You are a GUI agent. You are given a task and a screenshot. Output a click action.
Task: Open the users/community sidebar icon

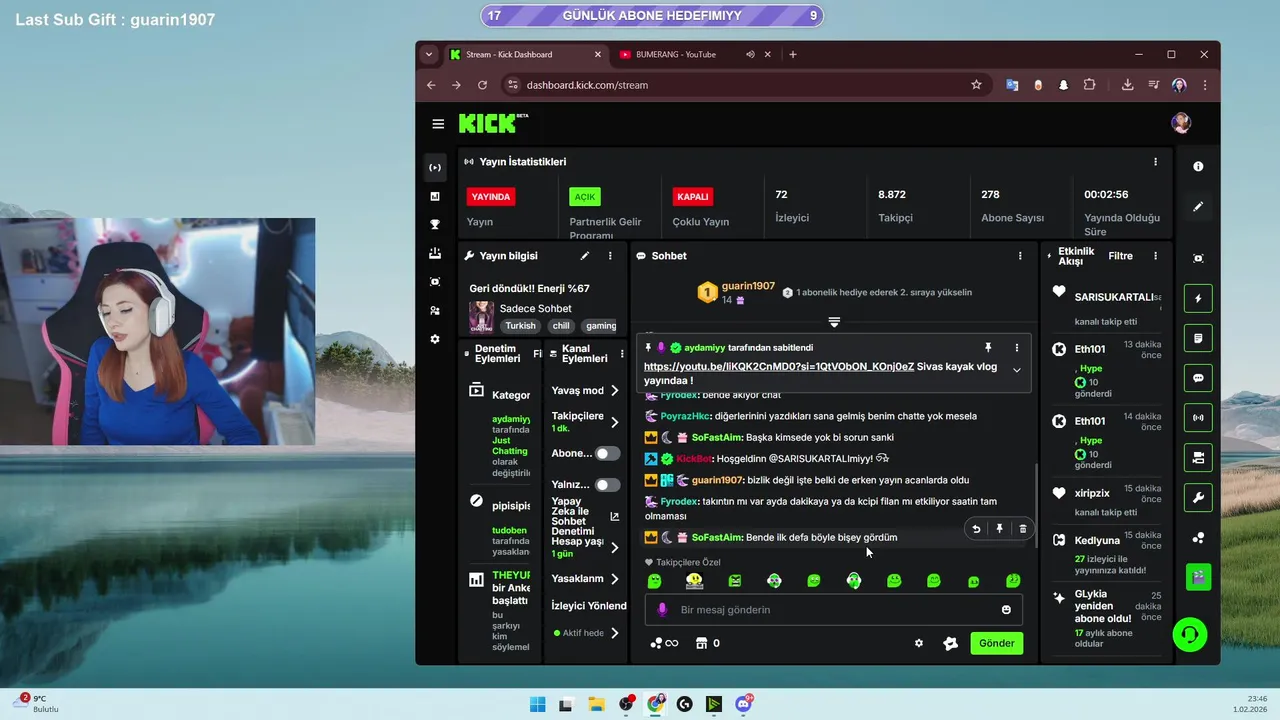tap(435, 311)
